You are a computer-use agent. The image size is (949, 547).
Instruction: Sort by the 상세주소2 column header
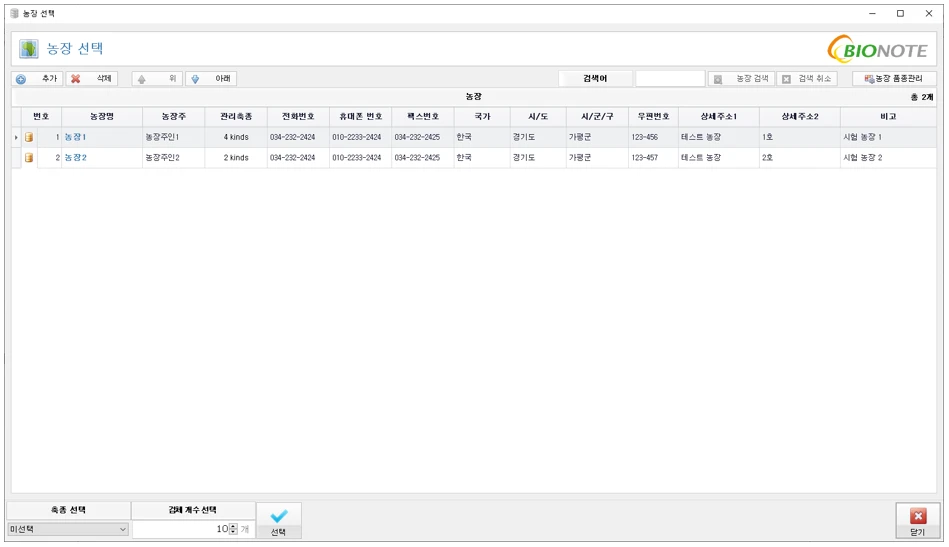[x=800, y=117]
